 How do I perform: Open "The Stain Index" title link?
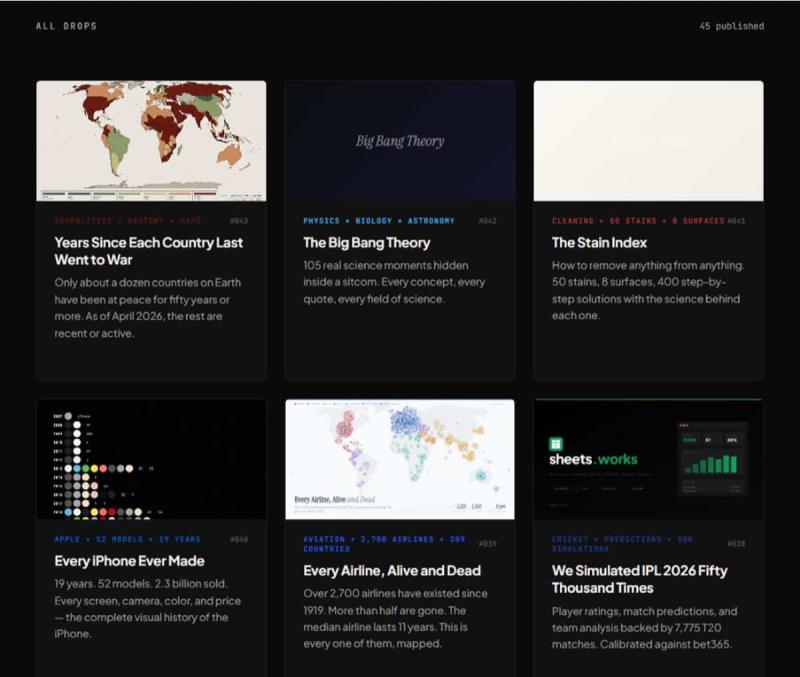[x=599, y=243]
